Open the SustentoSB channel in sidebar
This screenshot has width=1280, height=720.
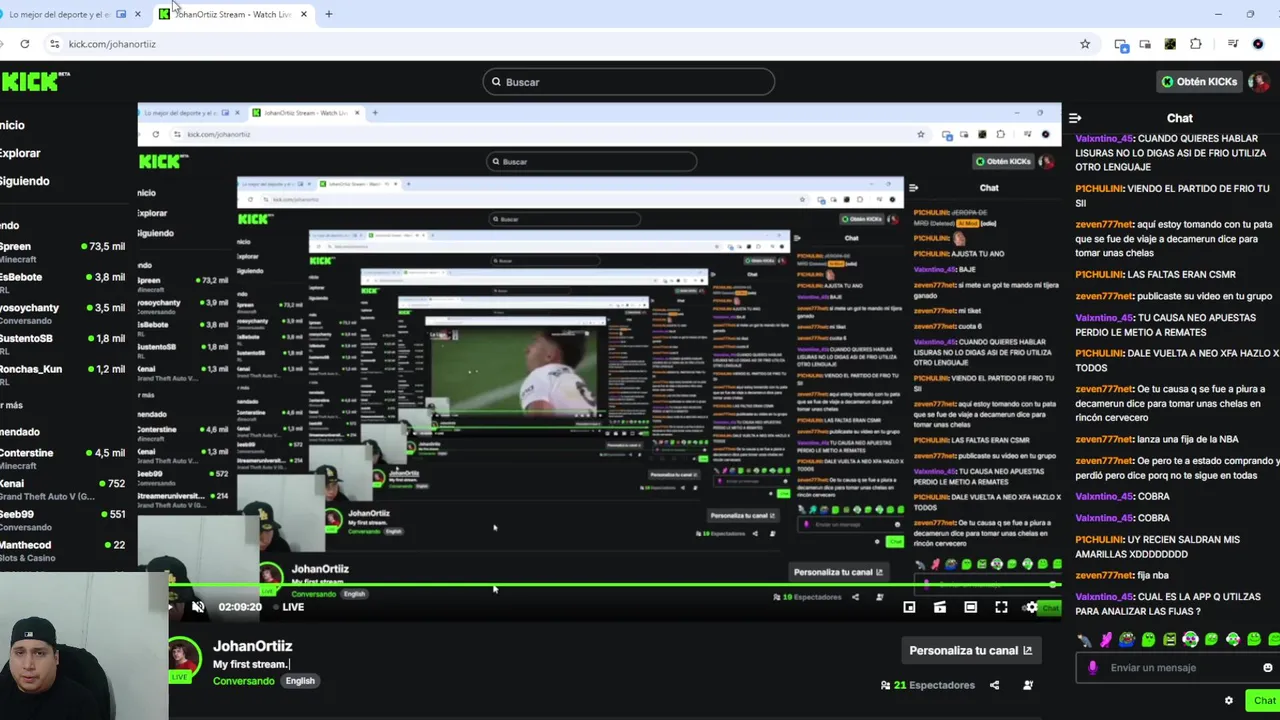(62, 344)
